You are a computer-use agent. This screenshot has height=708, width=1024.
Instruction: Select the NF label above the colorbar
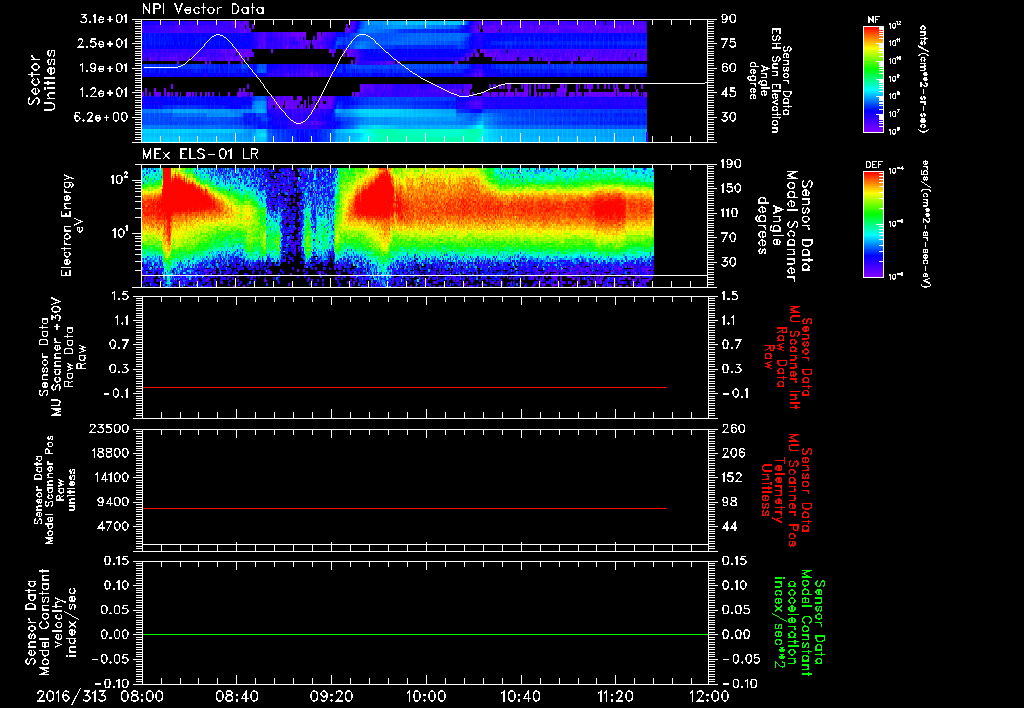(x=874, y=20)
